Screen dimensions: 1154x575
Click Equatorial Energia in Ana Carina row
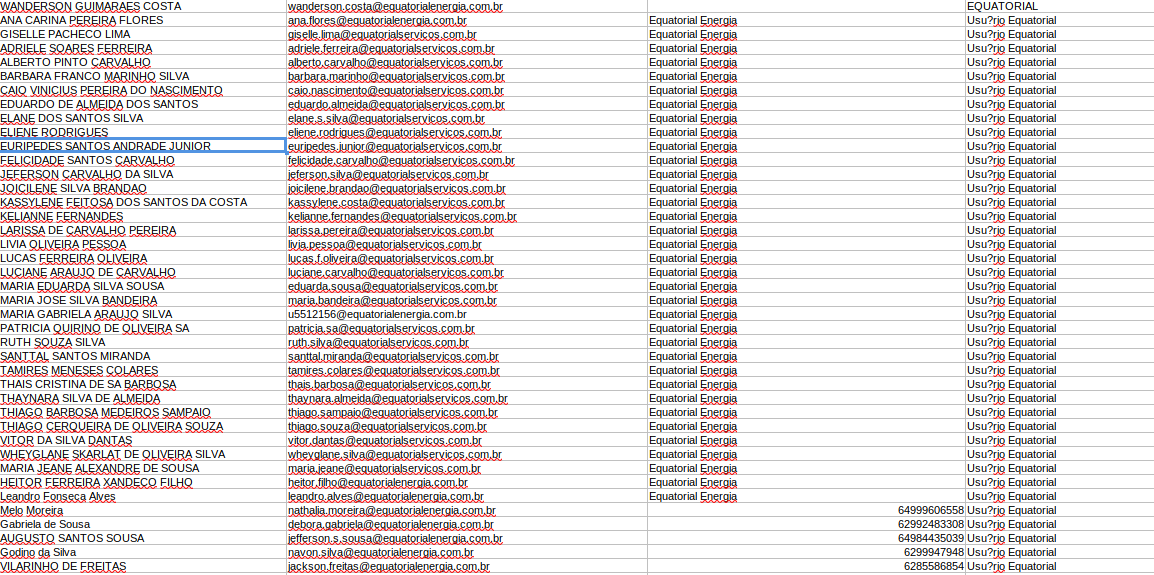pyautogui.click(x=693, y=20)
